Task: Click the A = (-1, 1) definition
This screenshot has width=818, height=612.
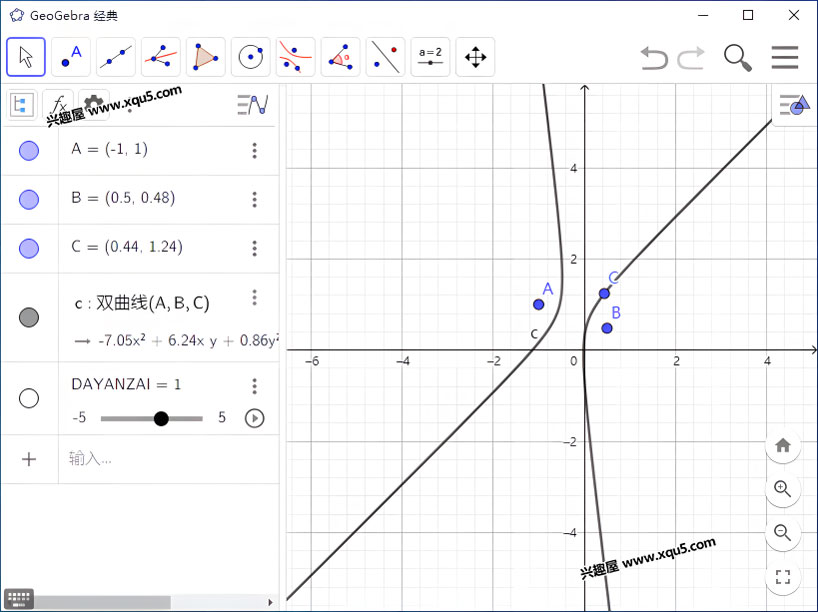Action: 110,149
